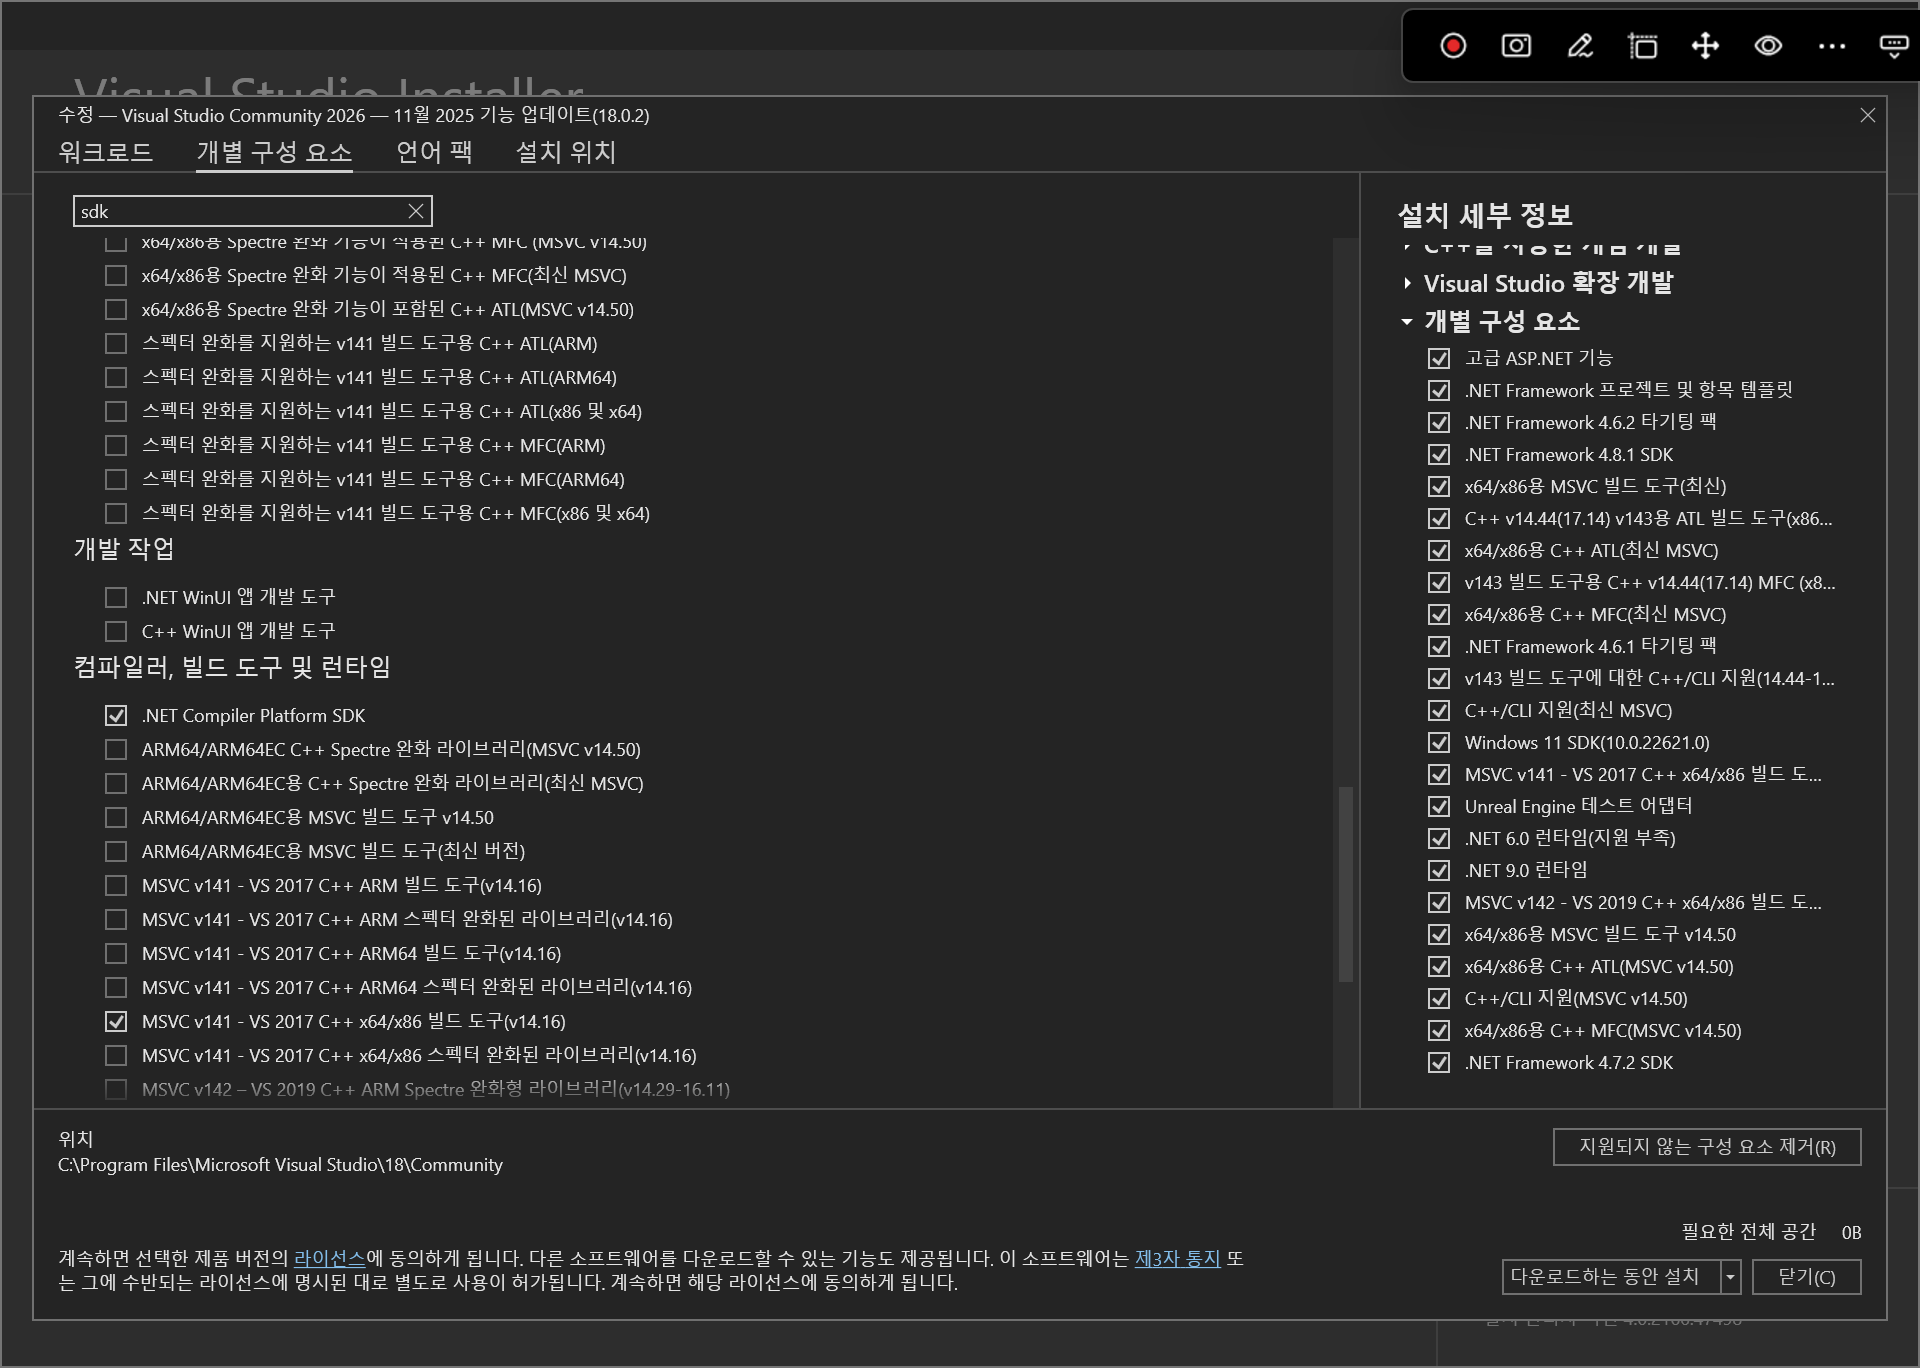Open more options via the ellipsis icon

coord(1832,47)
